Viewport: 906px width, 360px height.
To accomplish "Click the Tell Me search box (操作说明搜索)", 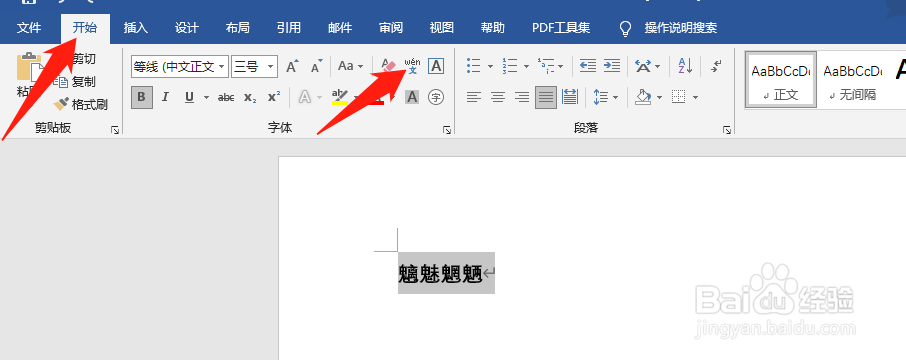I will point(681,28).
